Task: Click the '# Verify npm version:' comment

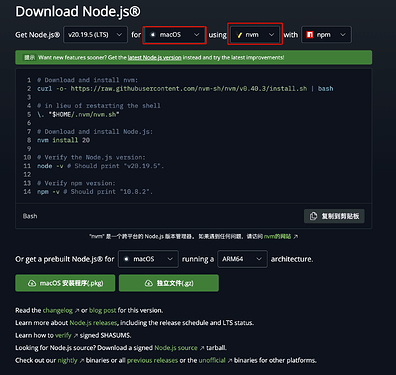Action: pos(76,183)
